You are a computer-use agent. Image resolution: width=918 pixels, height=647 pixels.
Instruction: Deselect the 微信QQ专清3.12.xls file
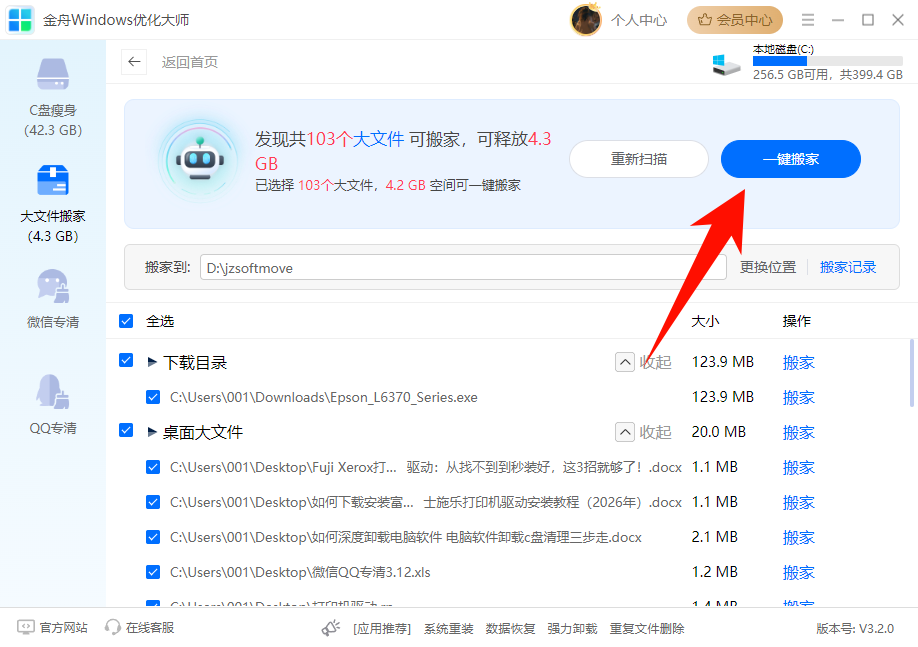(x=153, y=572)
